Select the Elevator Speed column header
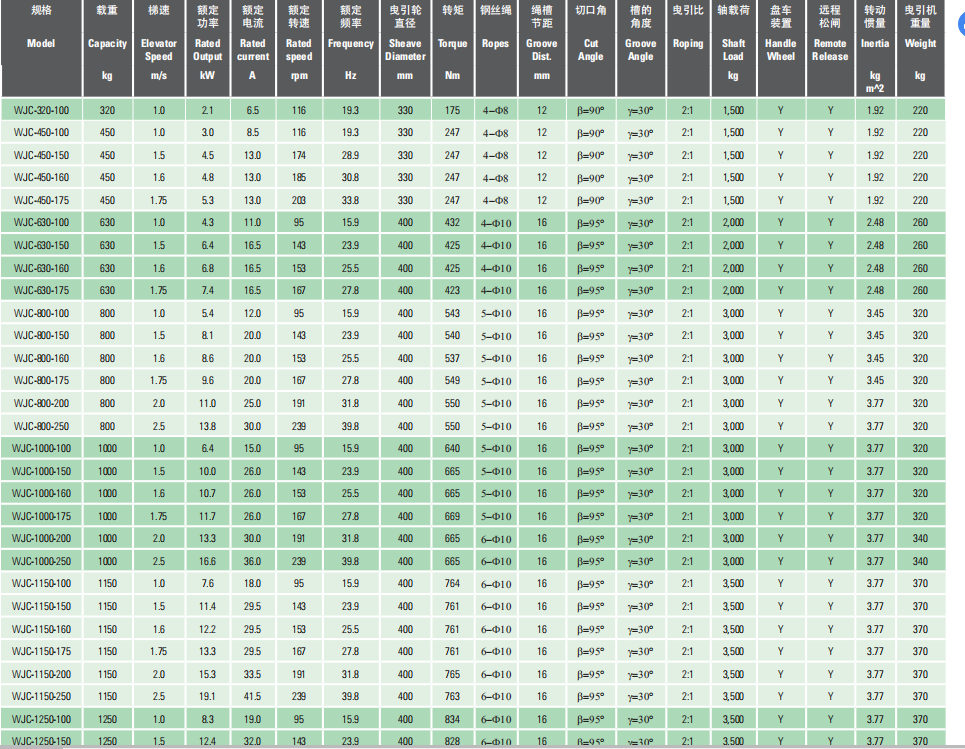The image size is (965, 749). pos(159,48)
